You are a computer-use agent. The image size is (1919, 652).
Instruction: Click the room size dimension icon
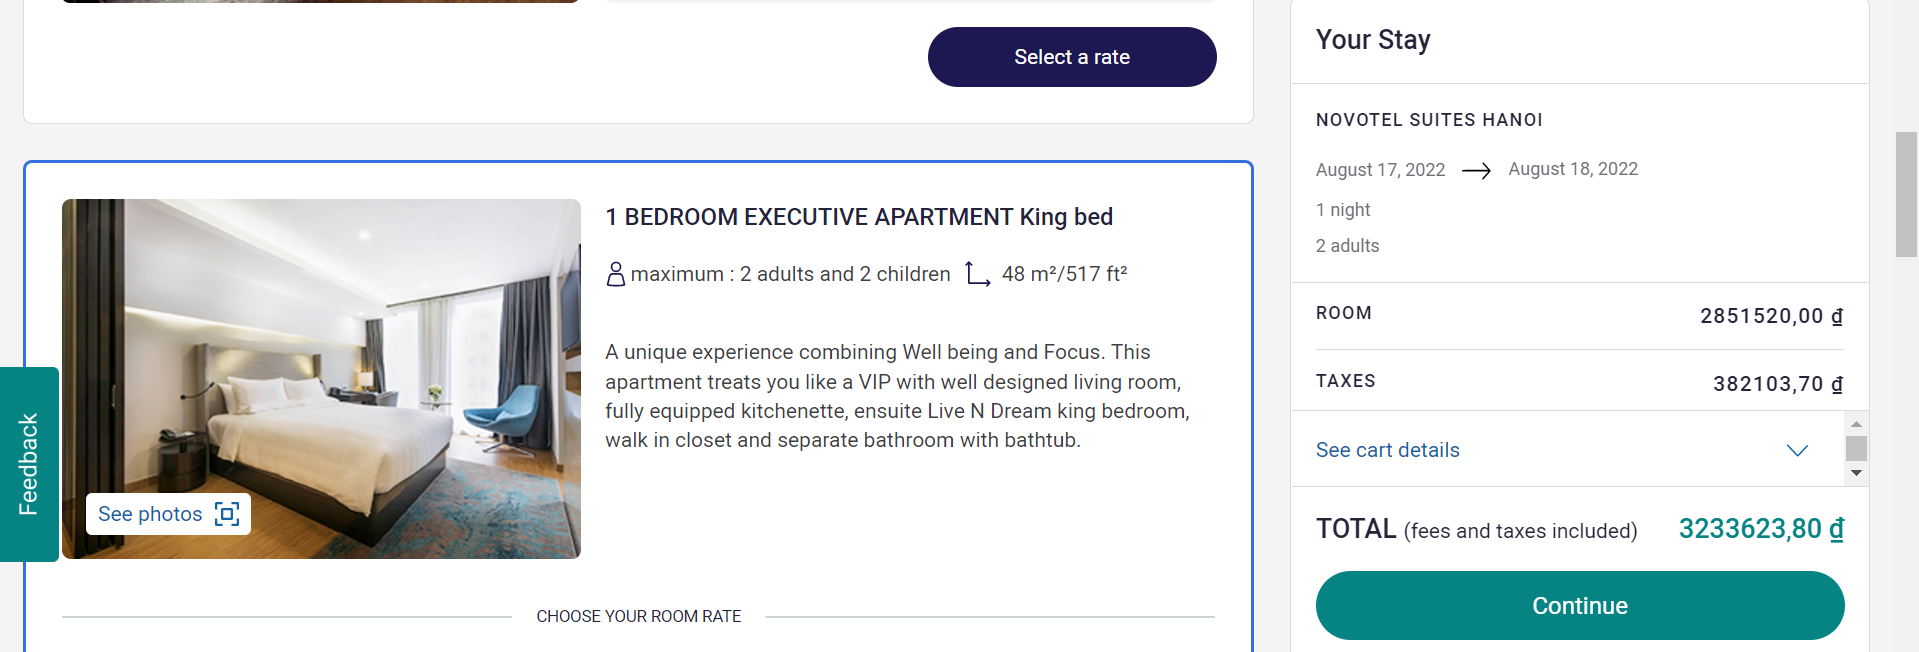point(977,274)
